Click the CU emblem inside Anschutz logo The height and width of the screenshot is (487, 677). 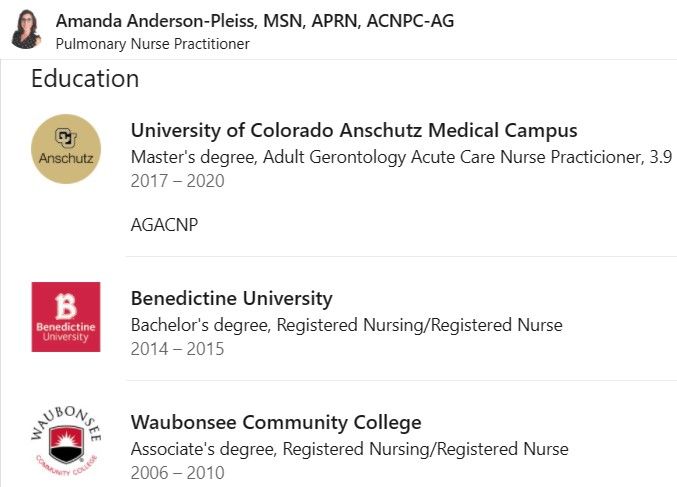click(66, 138)
